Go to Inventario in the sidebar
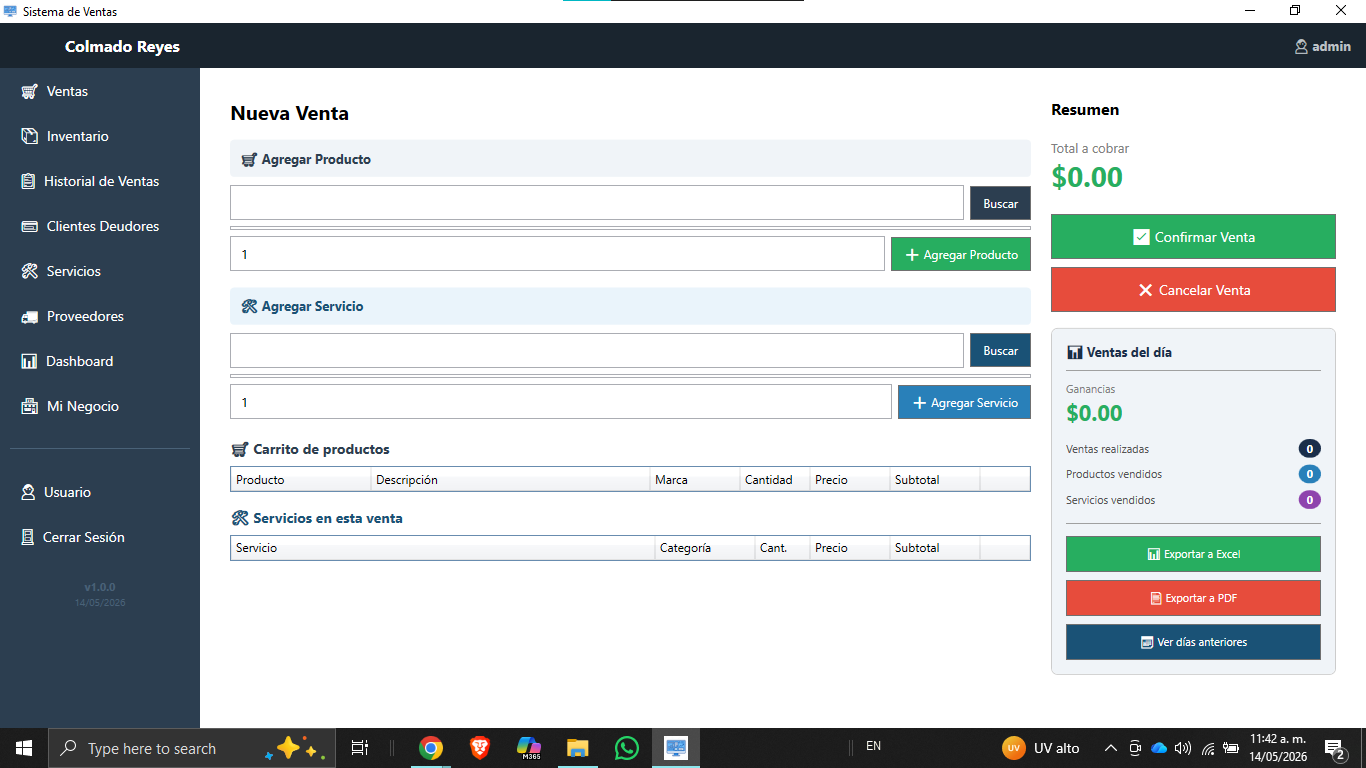Image resolution: width=1366 pixels, height=768 pixels. (x=100, y=136)
